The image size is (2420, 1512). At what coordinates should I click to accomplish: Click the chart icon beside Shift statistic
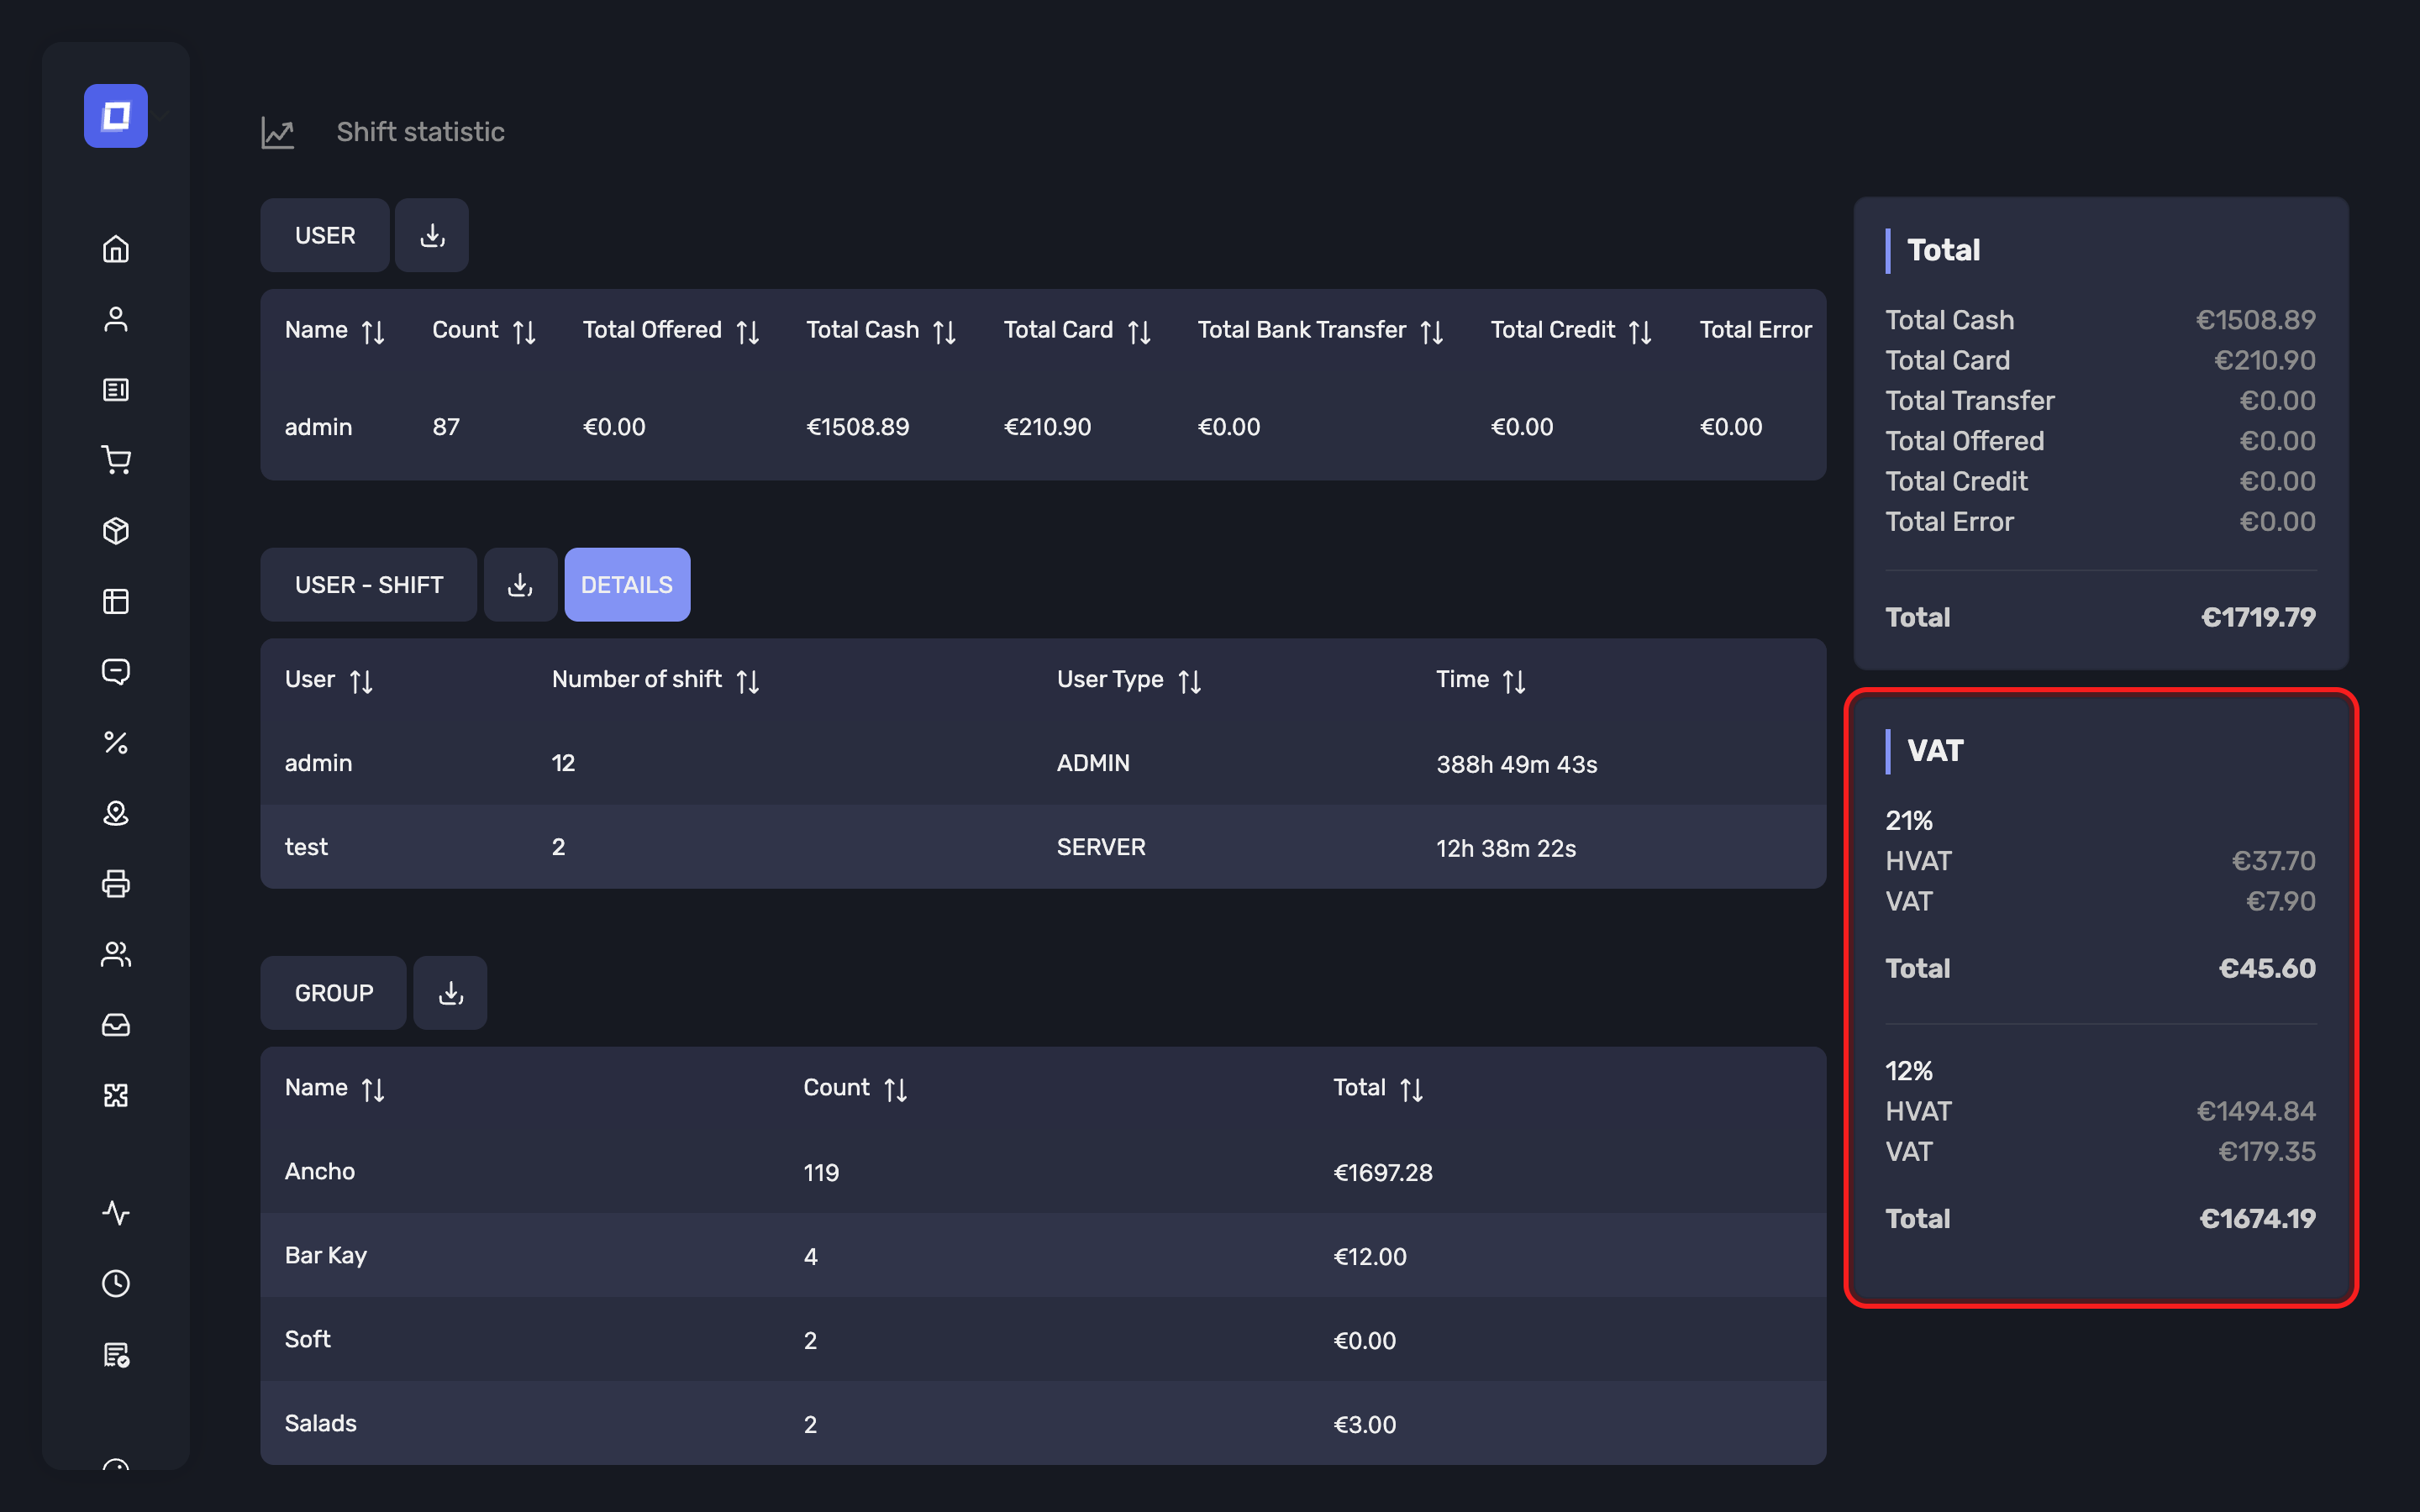click(x=278, y=132)
